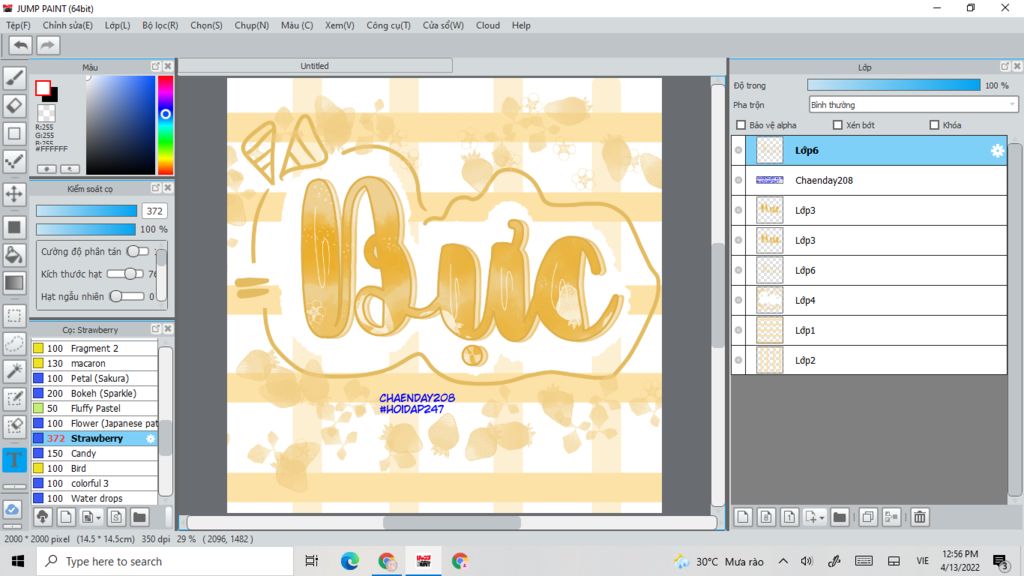Select the Fill rectangle tool

[14, 227]
